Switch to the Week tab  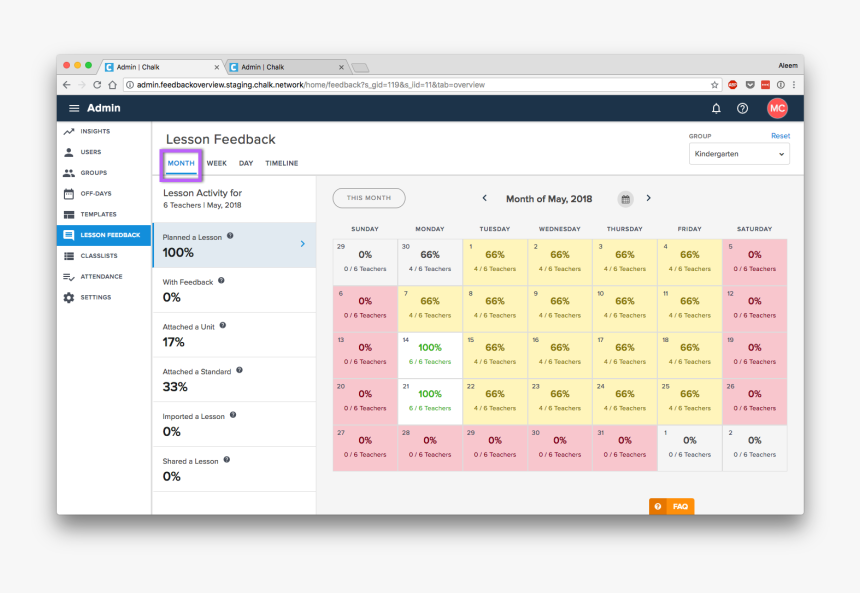216,163
